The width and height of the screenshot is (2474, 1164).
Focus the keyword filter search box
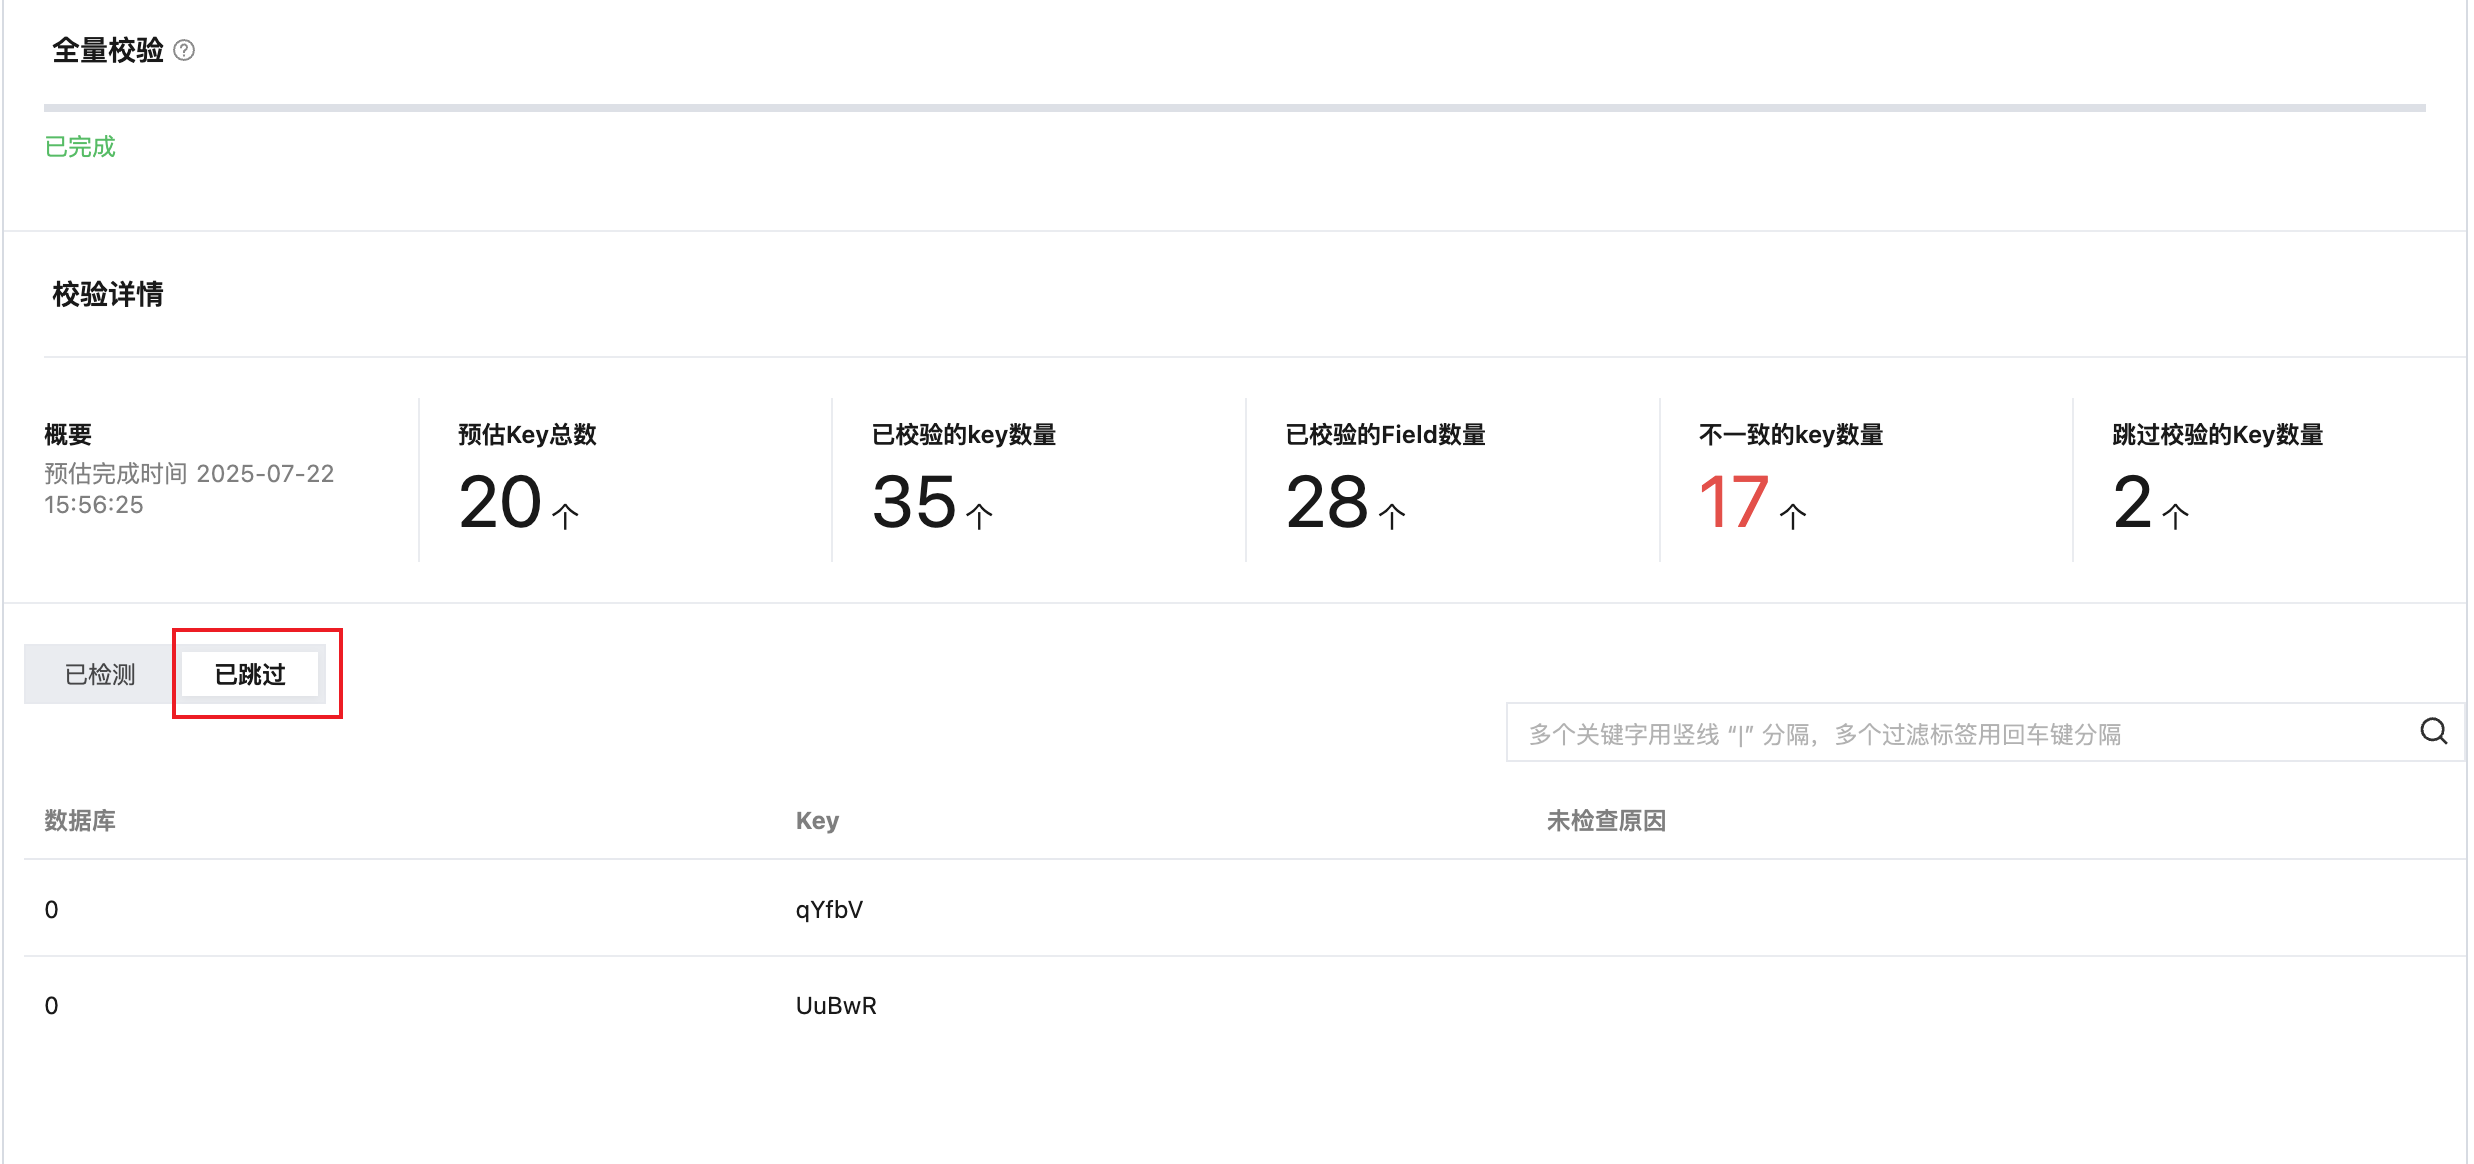(x=1950, y=734)
